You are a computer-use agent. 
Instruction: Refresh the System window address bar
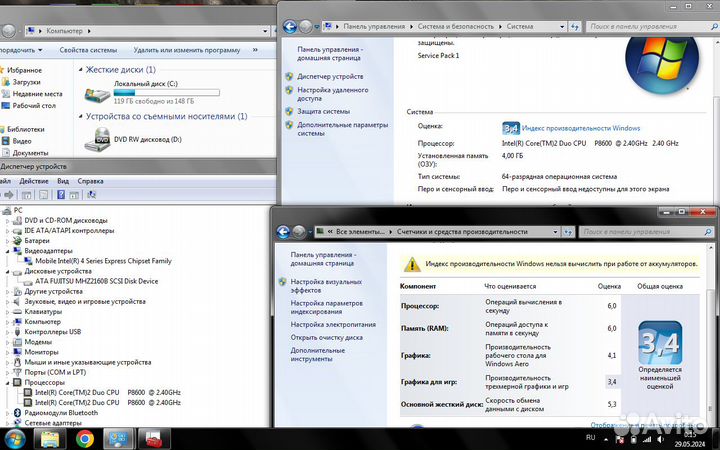pyautogui.click(x=575, y=27)
